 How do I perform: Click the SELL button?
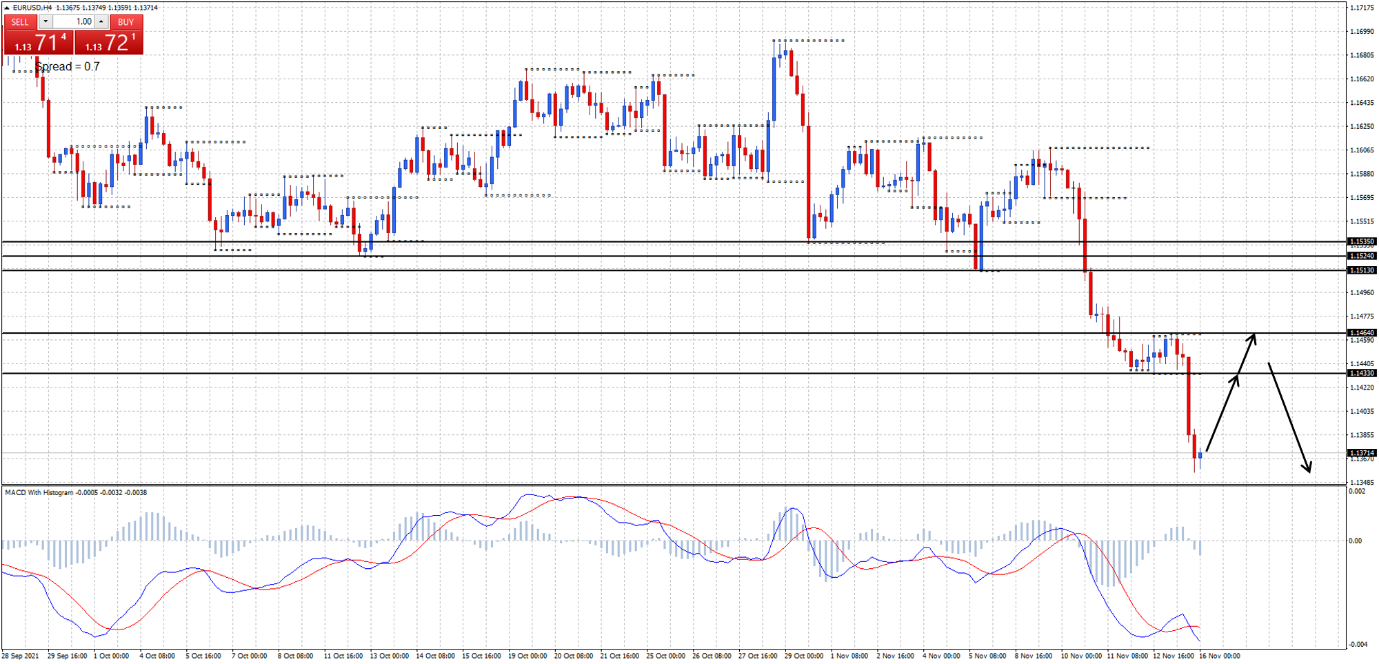click(x=20, y=21)
